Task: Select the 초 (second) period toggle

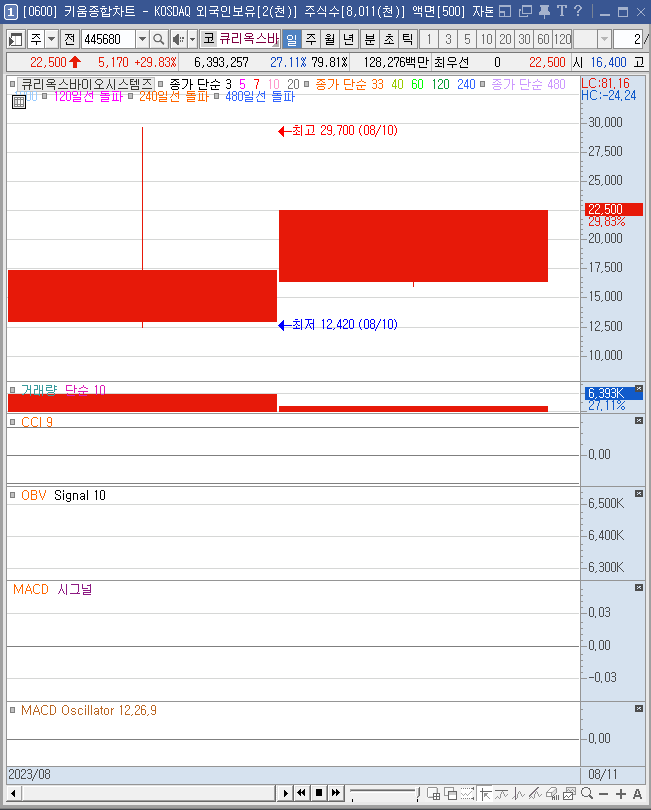Action: coord(389,39)
